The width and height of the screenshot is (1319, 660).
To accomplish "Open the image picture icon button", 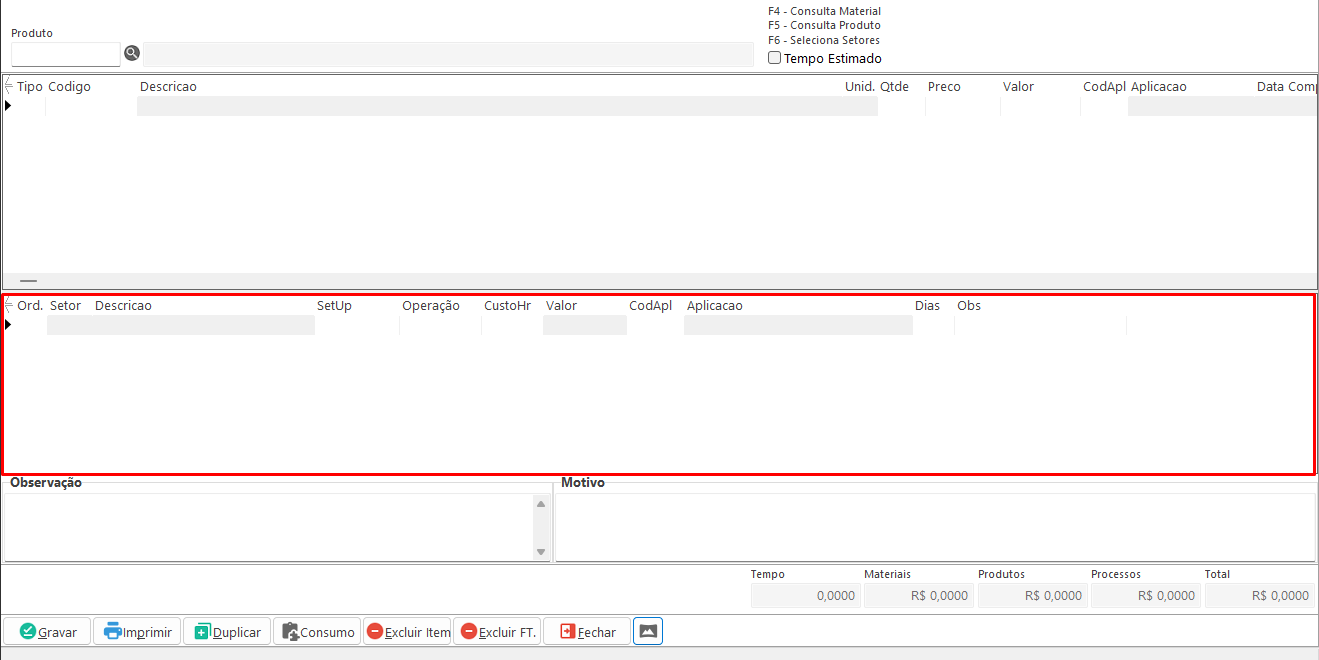I will 648,632.
